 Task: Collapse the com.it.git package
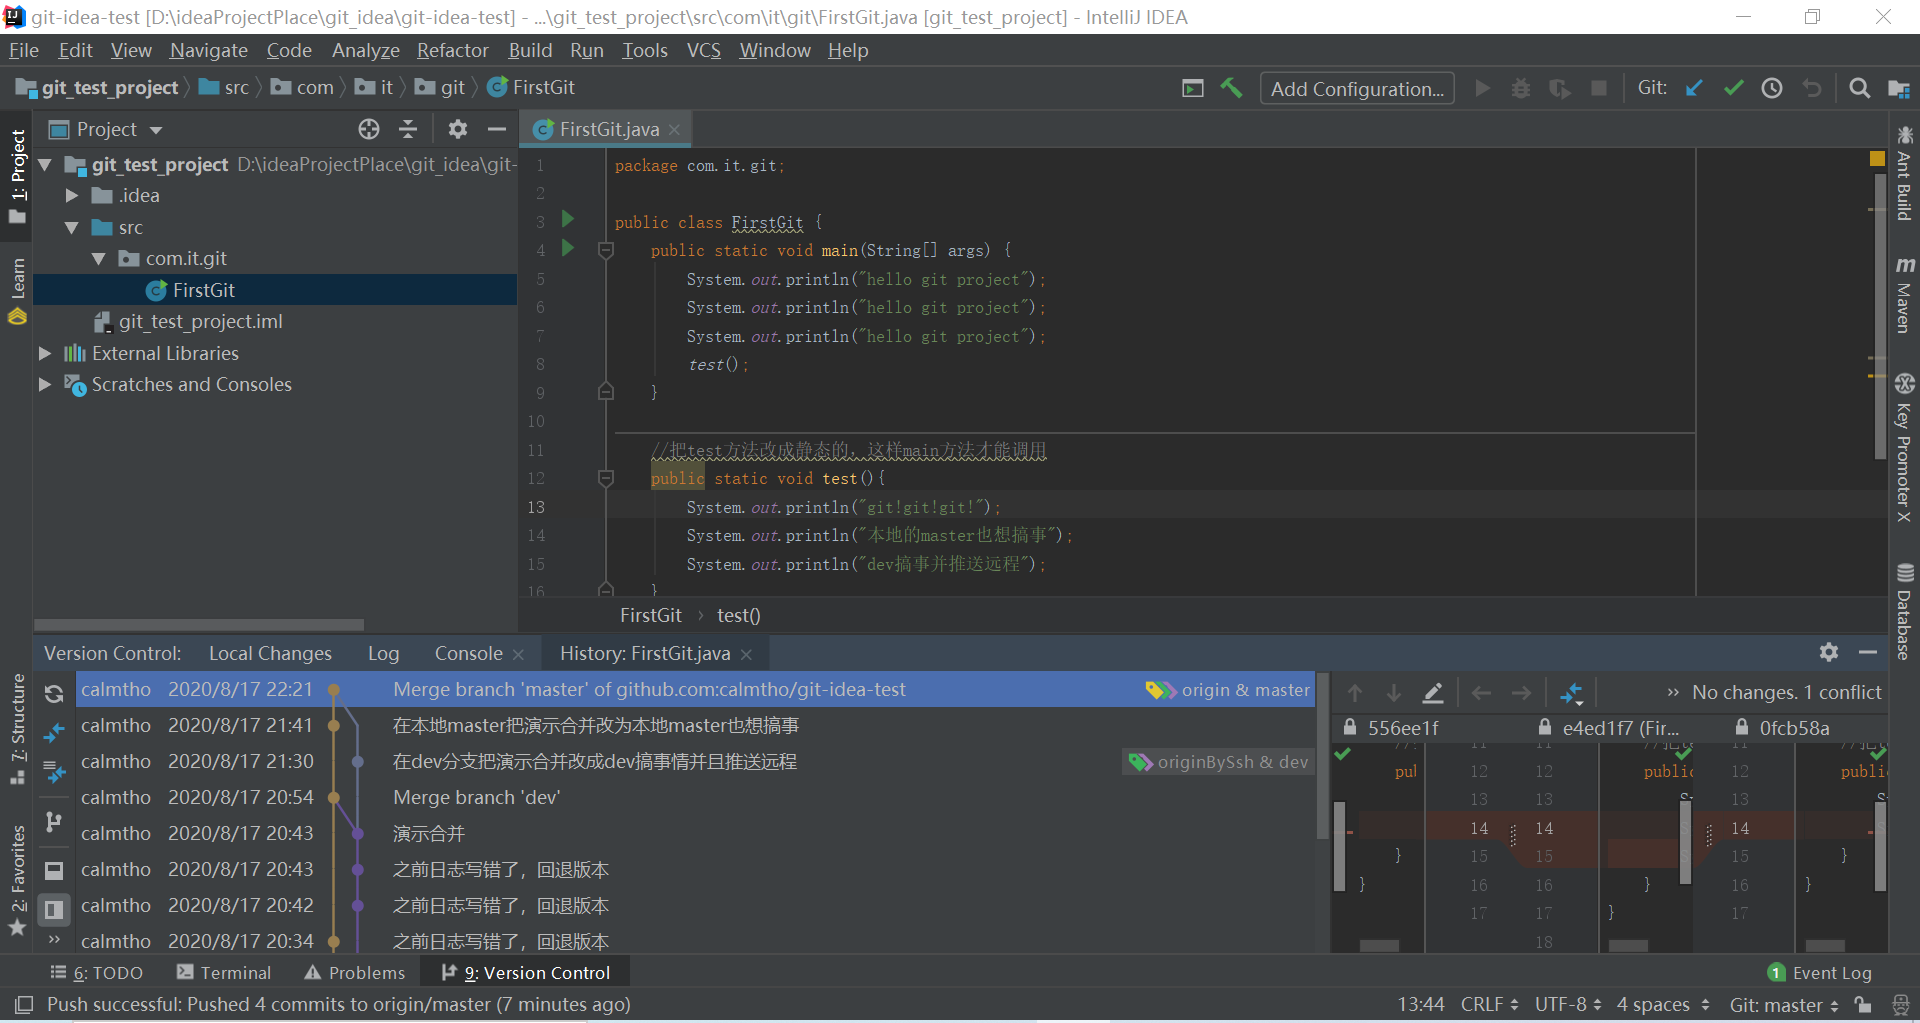click(98, 259)
